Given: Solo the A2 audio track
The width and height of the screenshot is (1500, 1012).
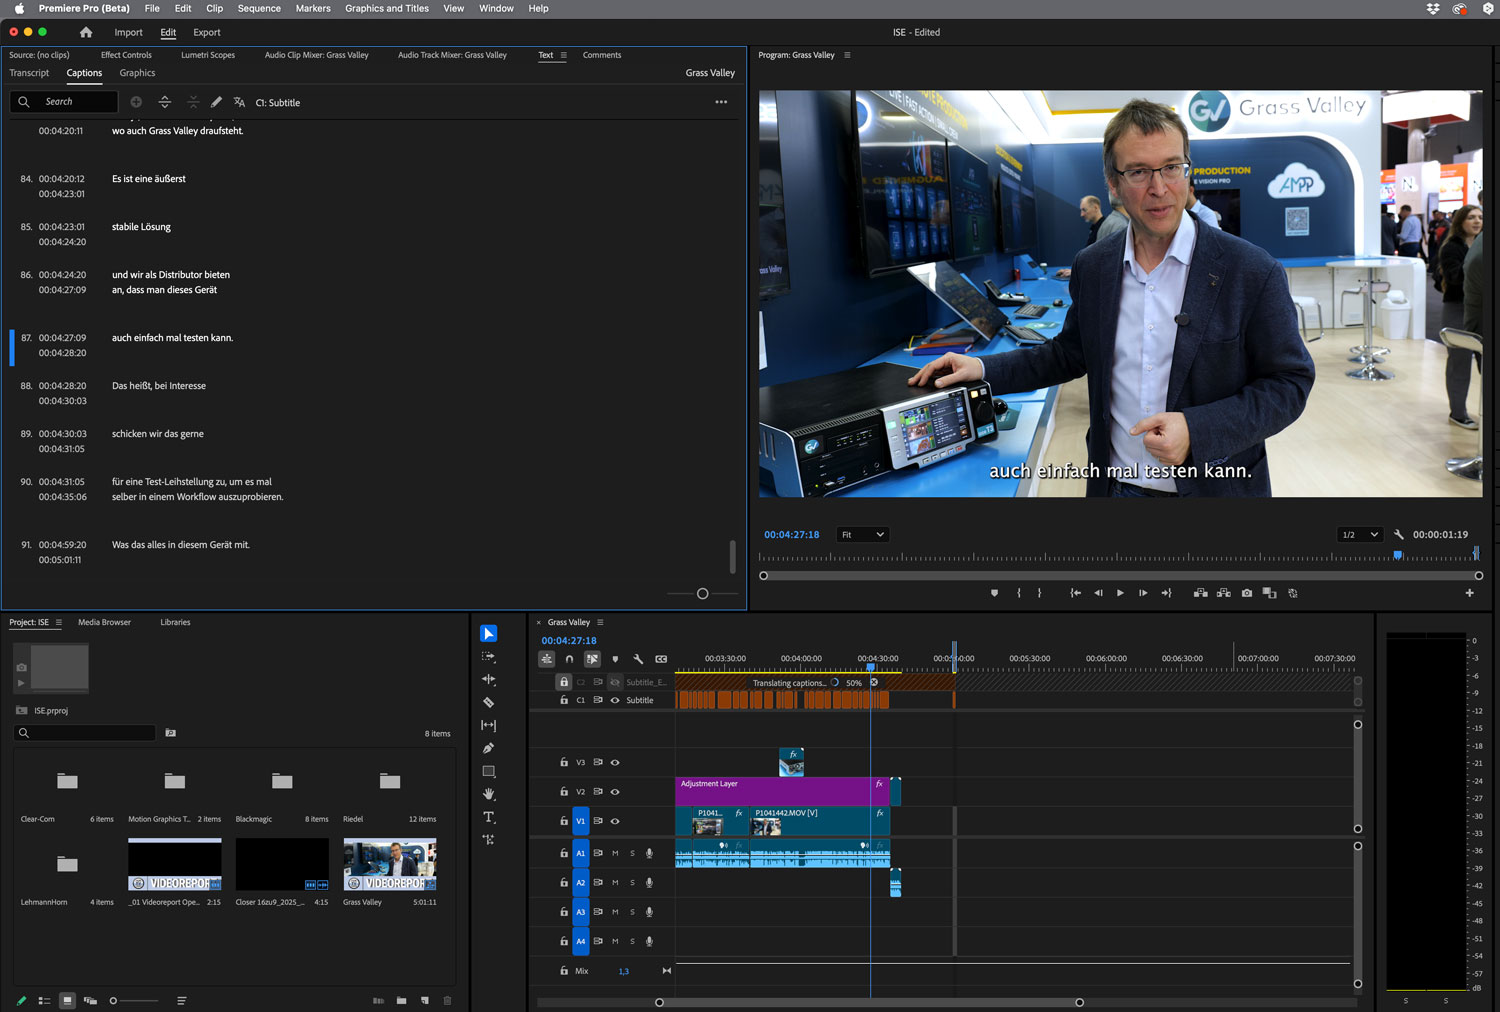Looking at the screenshot, I should [x=632, y=883].
